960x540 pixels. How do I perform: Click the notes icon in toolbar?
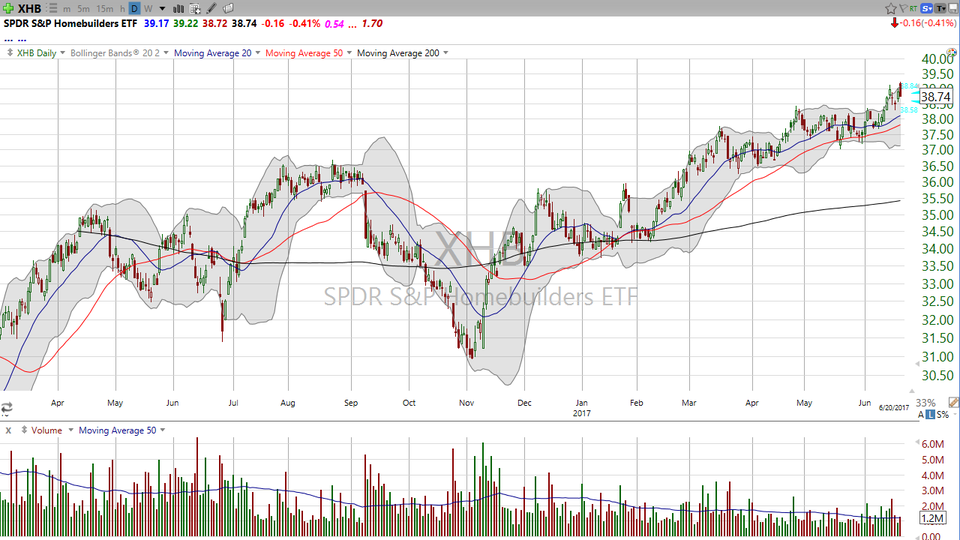[x=228, y=9]
